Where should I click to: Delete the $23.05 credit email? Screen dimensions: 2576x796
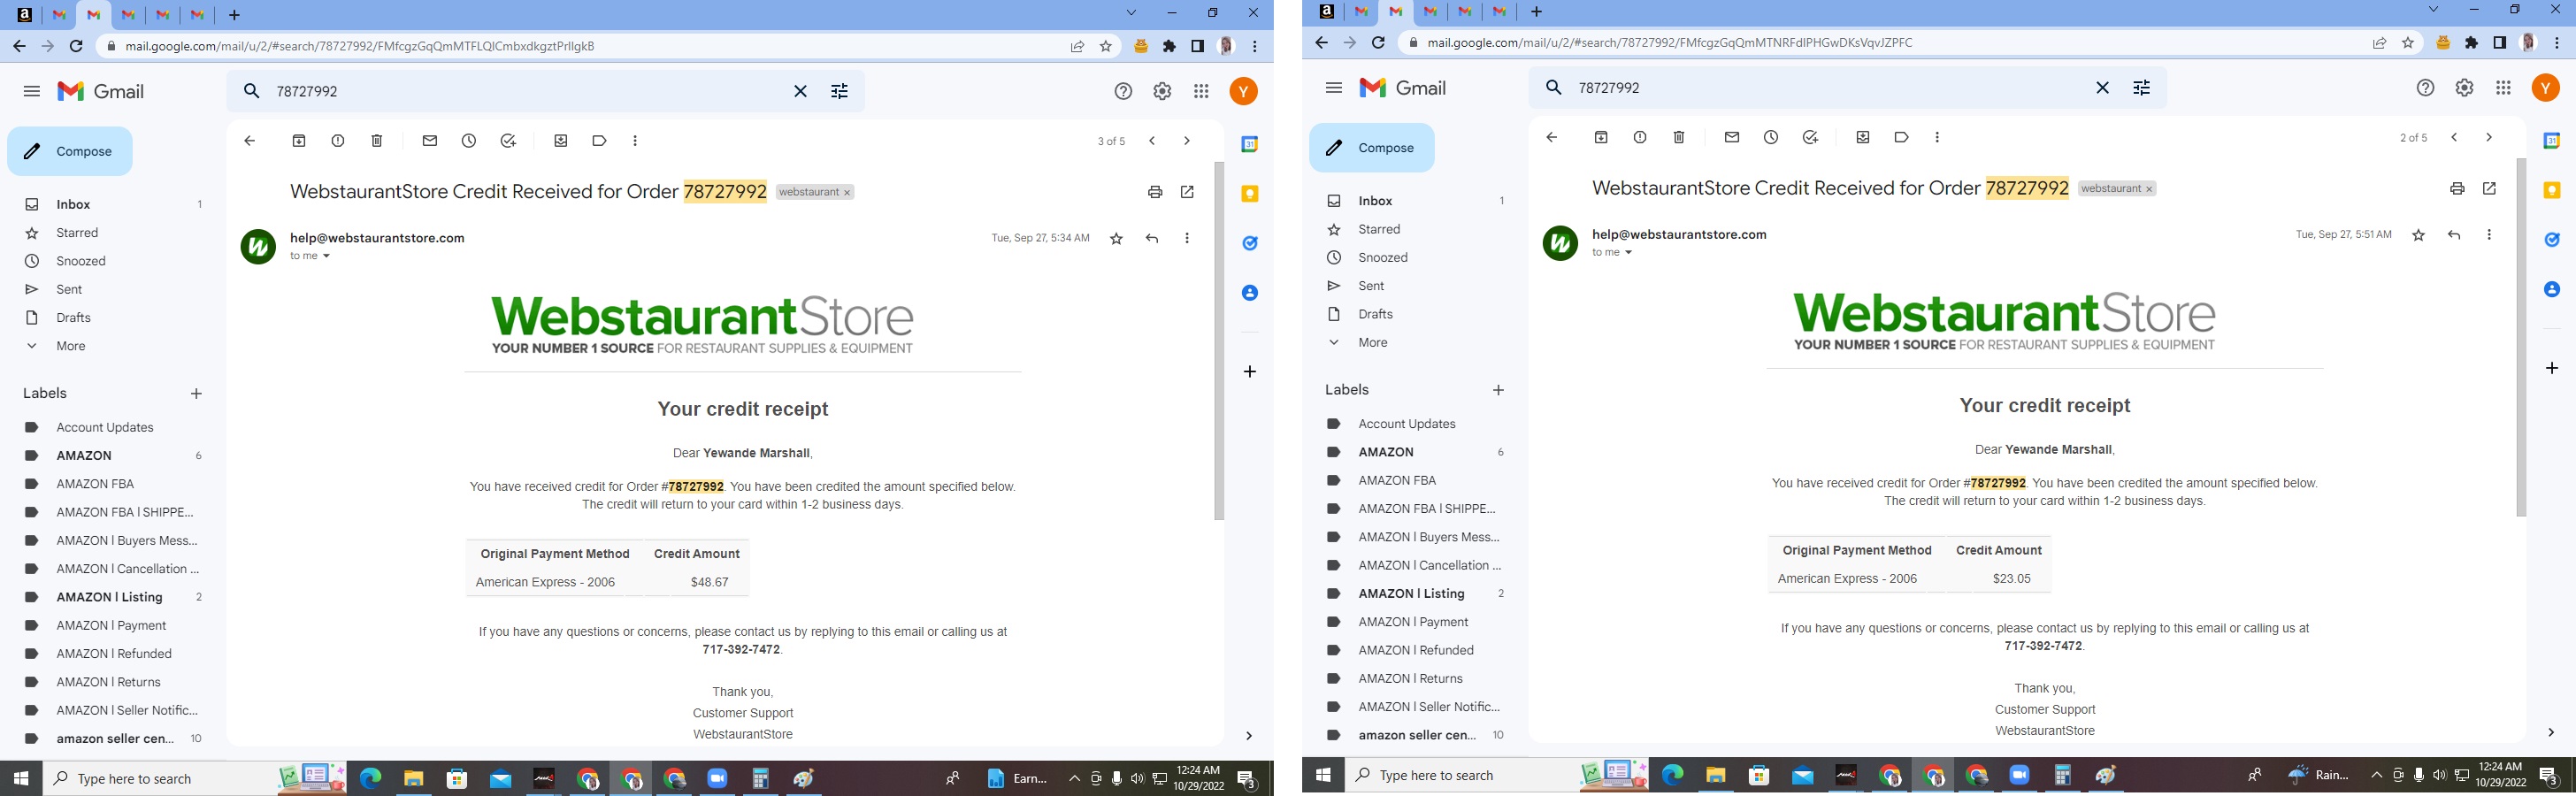click(x=1679, y=137)
